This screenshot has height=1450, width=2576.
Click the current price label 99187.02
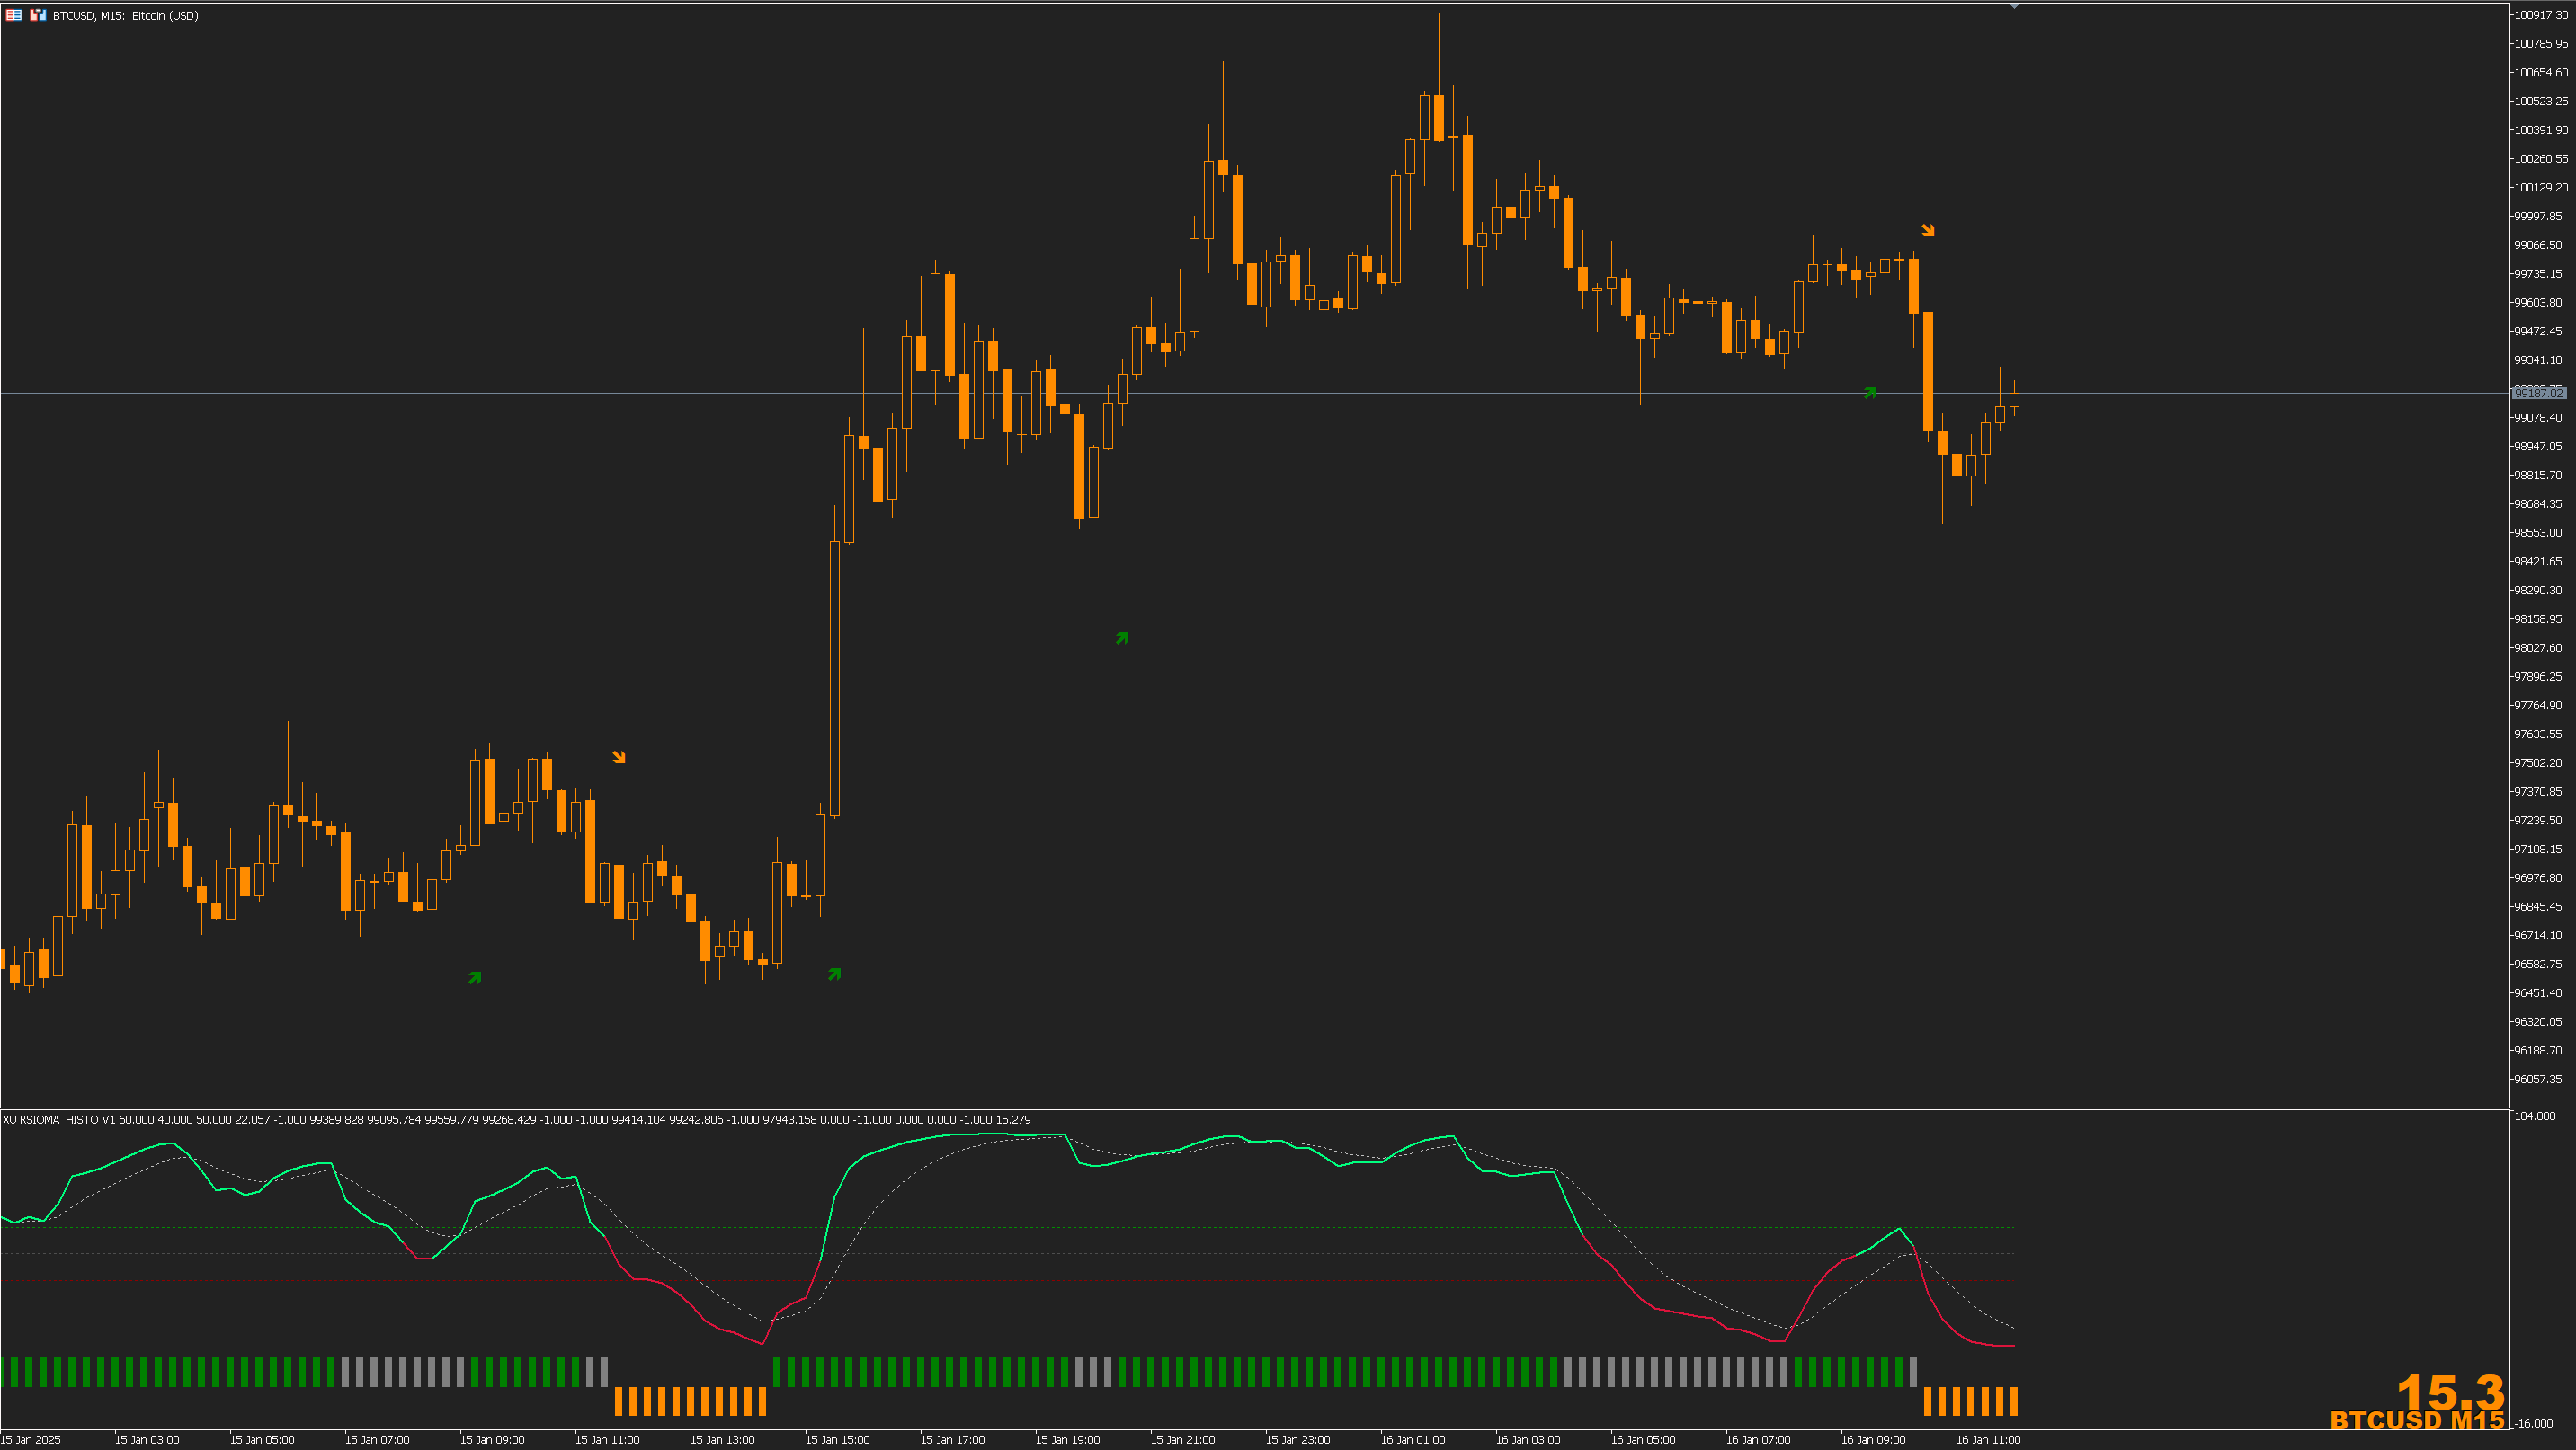(x=2538, y=393)
